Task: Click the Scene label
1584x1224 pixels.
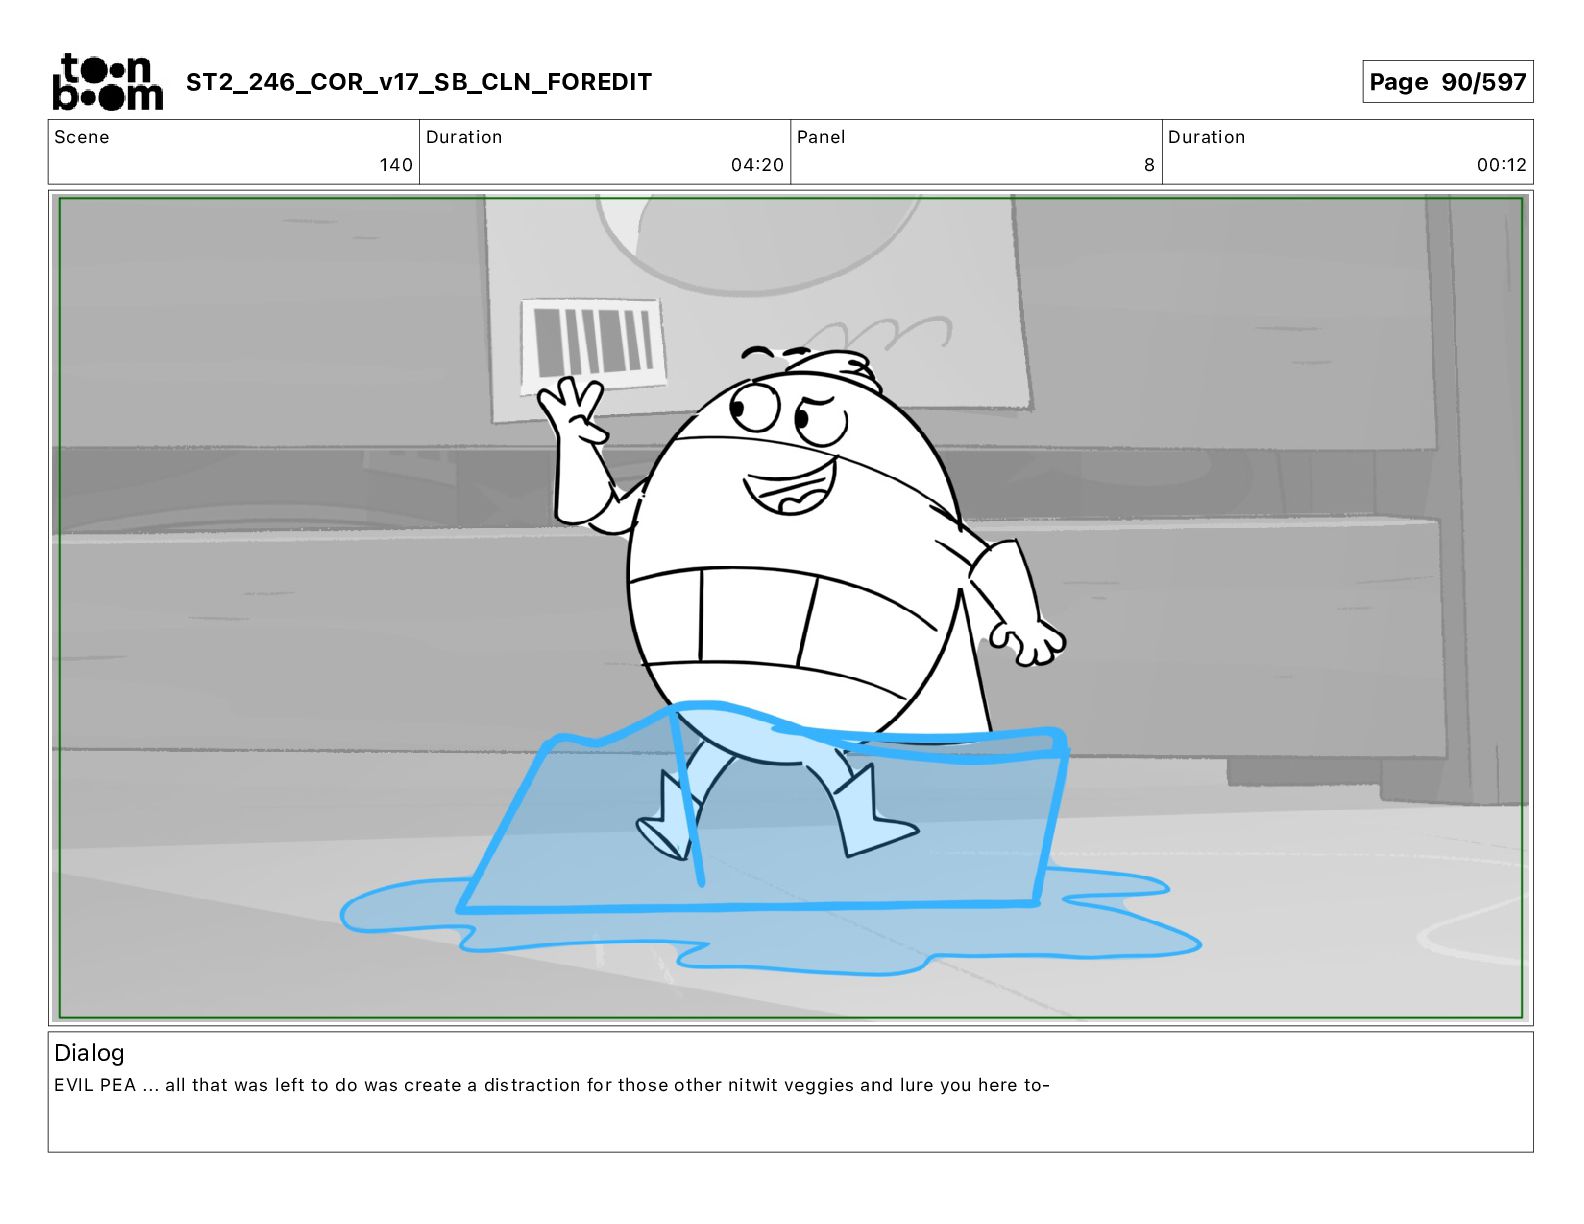Action: click(82, 137)
